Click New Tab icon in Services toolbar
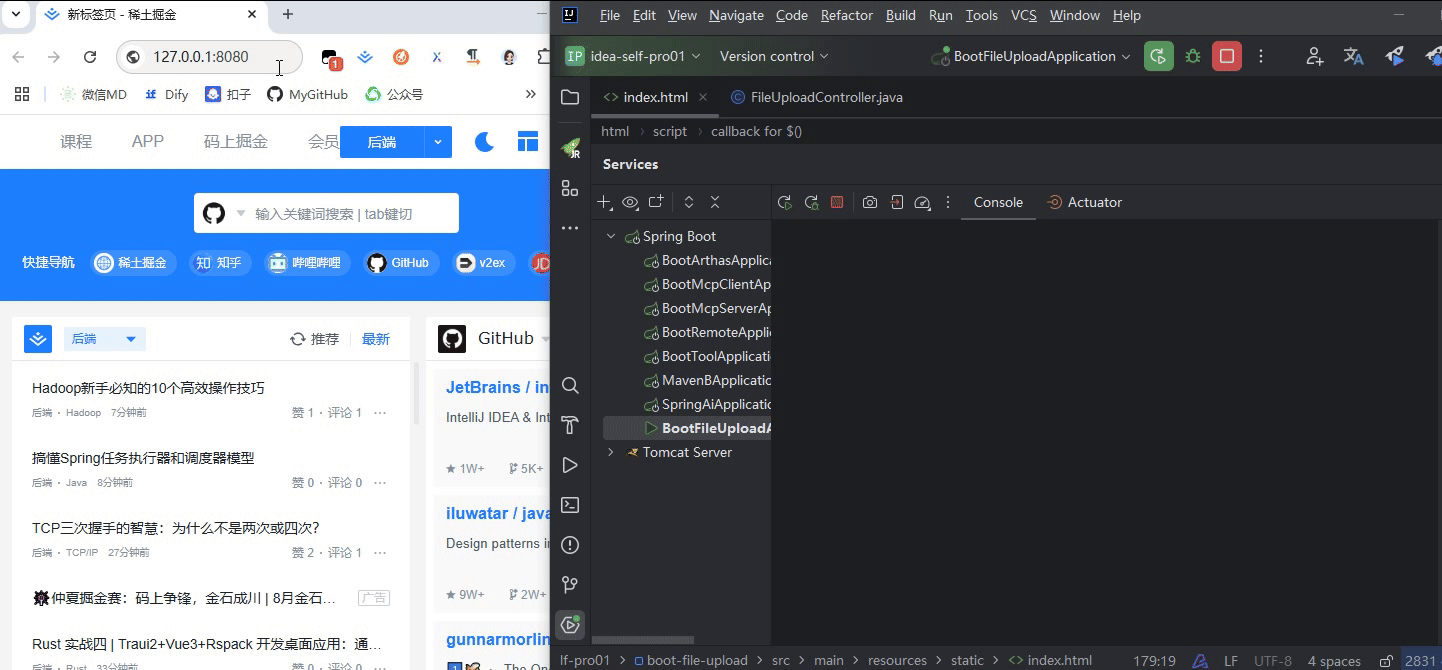The width and height of the screenshot is (1442, 670). point(656,202)
